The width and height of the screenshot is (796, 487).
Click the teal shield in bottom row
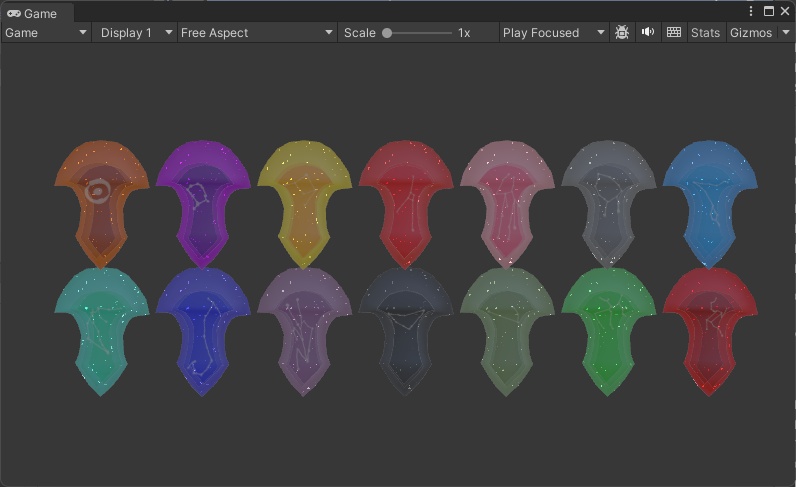pos(102,332)
